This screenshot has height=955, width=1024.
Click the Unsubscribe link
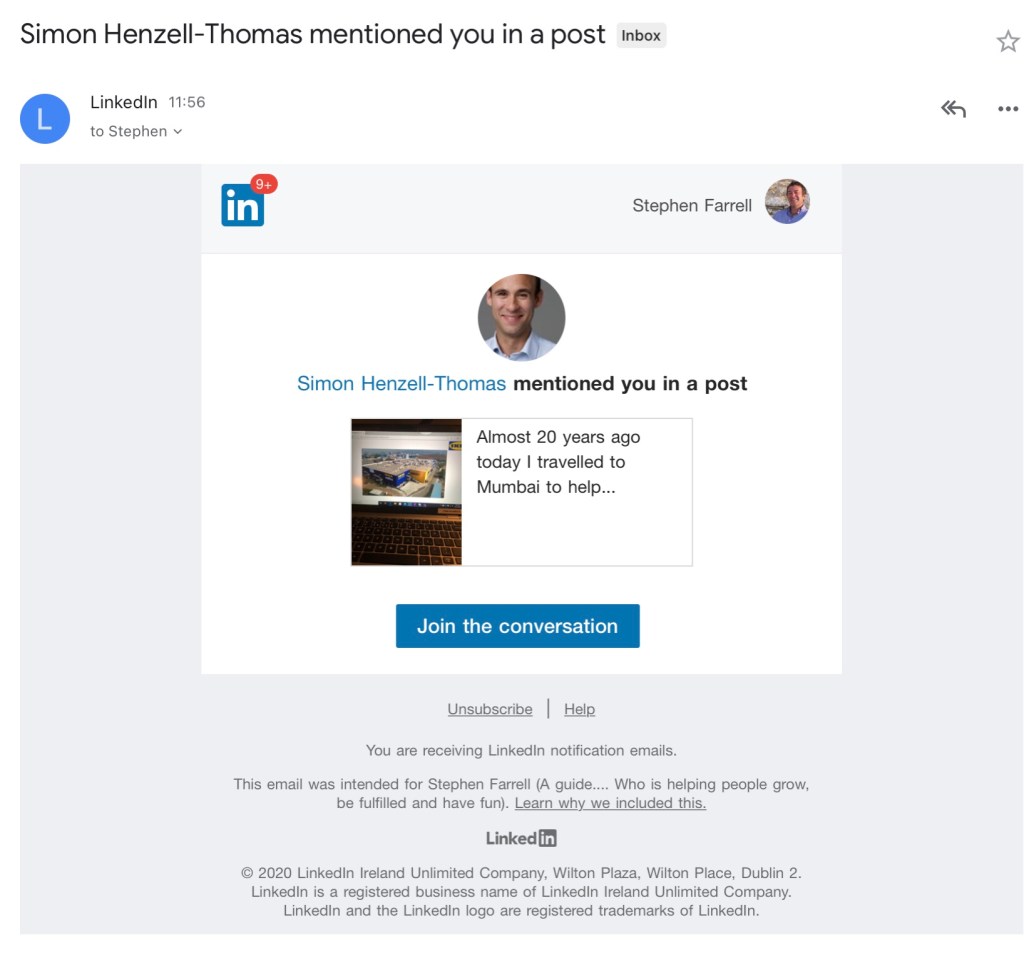(x=490, y=709)
